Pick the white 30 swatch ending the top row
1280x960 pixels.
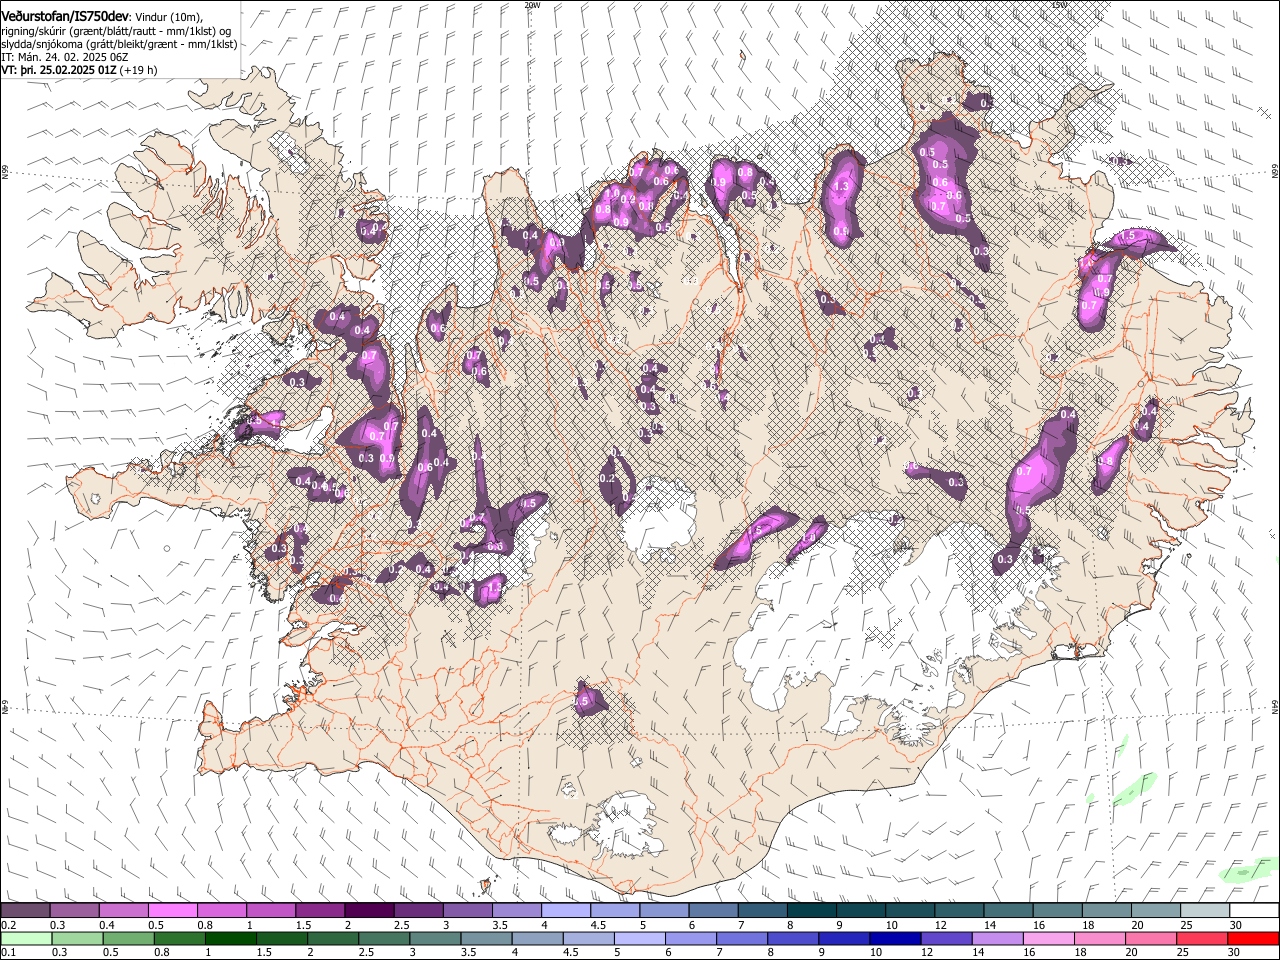point(1254,911)
